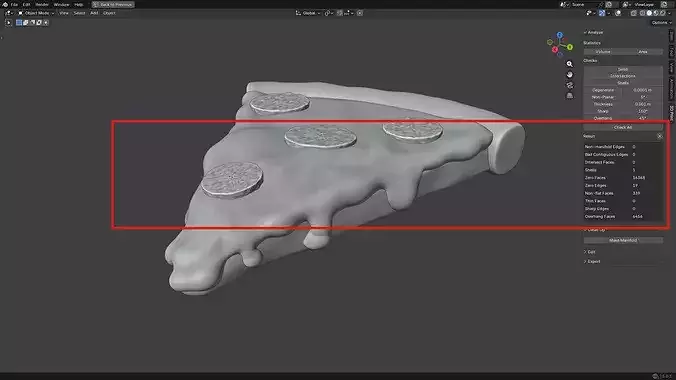Toggle camera view icon
This screenshot has width=676, height=380.
click(570, 85)
